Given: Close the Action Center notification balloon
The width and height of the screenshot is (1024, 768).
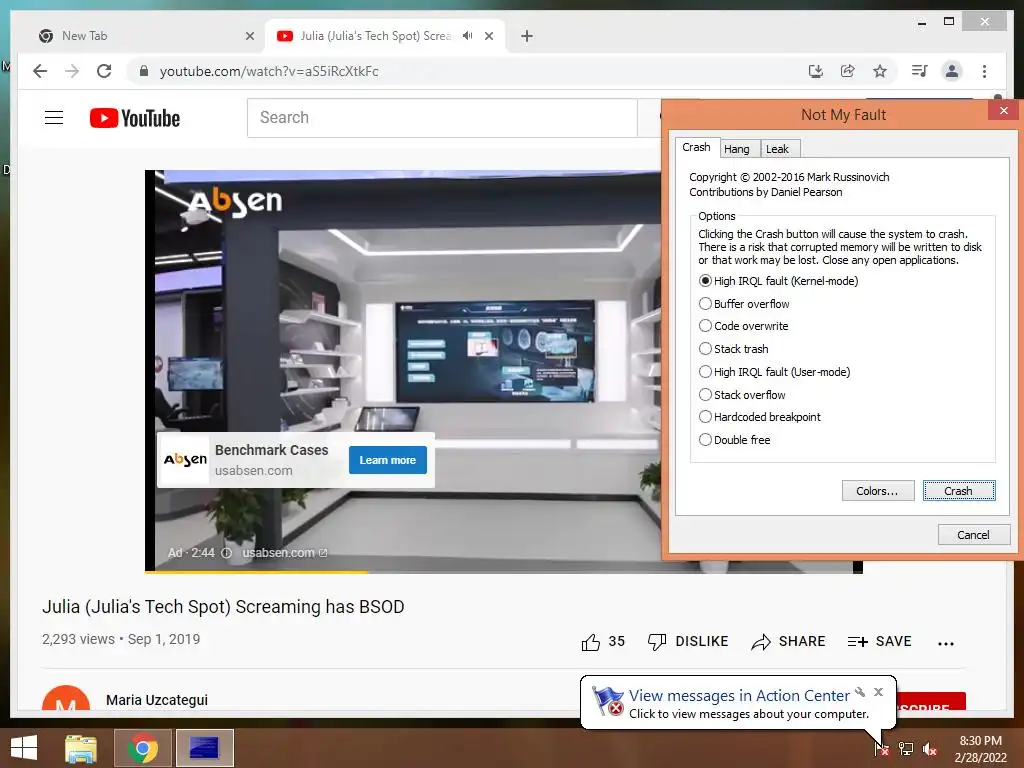Looking at the screenshot, I should pyautogui.click(x=878, y=692).
